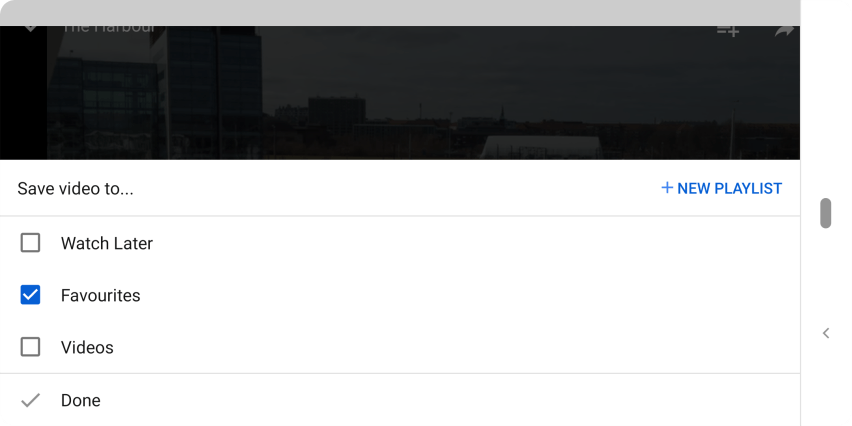Screen dimensions: 852x426
Task: Minimize the player using the down chevron
Action: coord(30,28)
